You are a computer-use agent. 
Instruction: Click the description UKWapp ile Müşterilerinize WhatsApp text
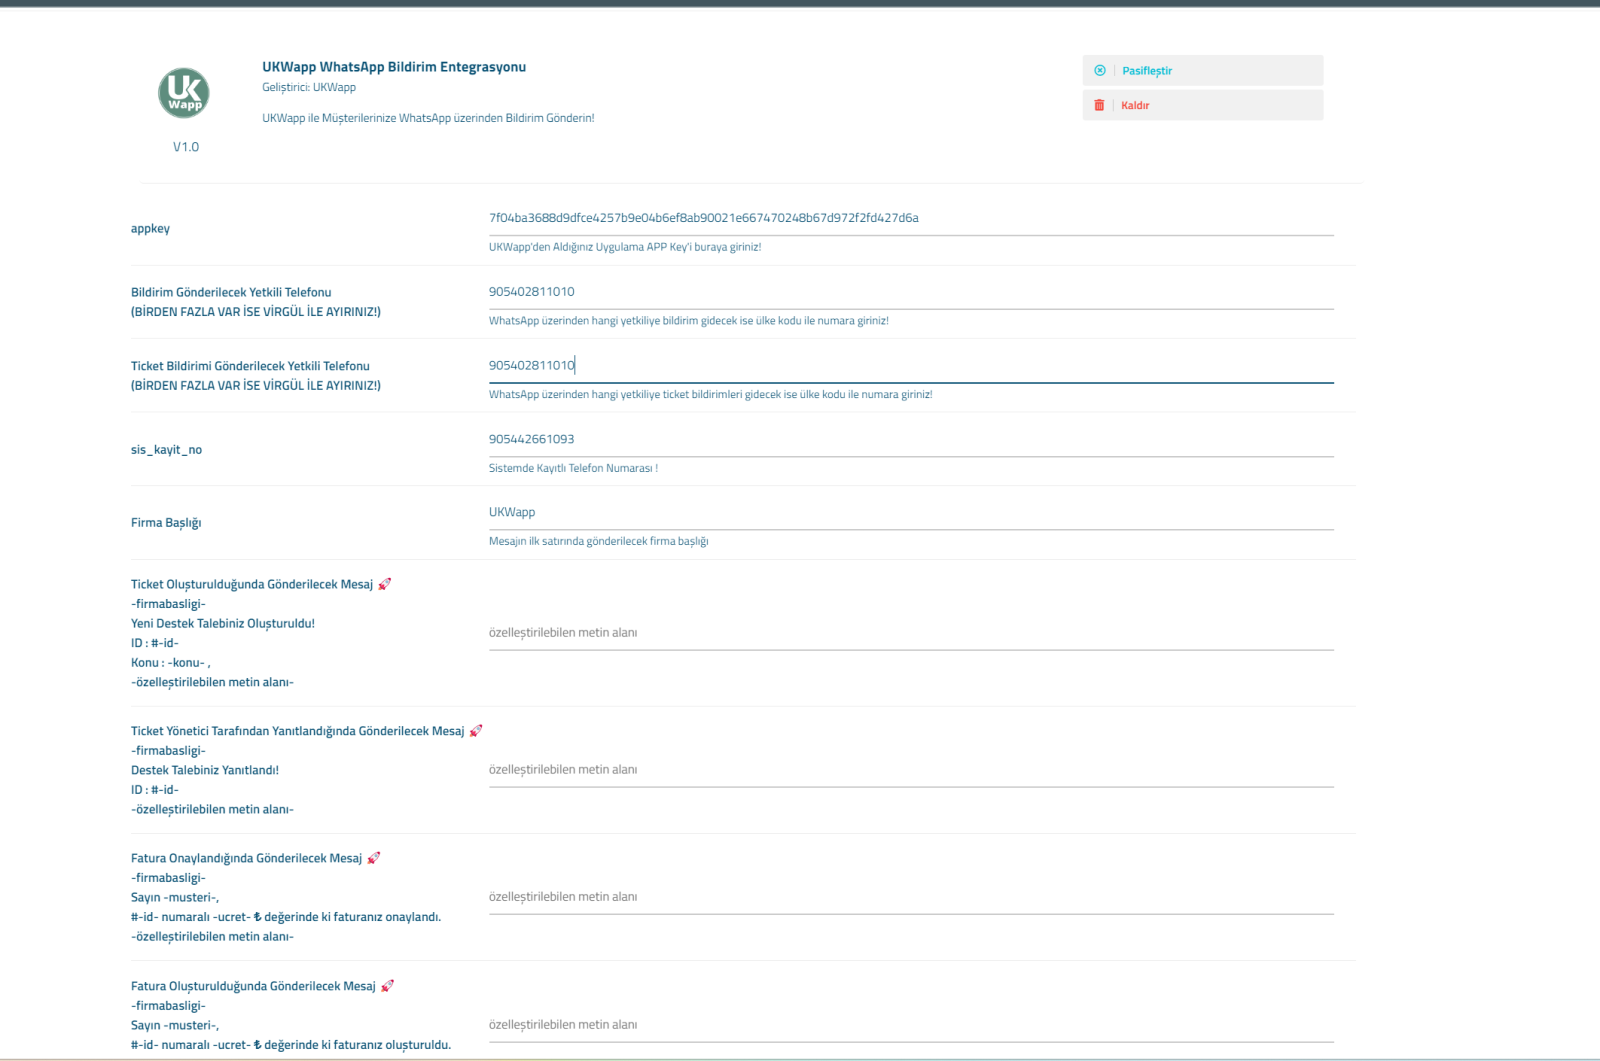(428, 118)
